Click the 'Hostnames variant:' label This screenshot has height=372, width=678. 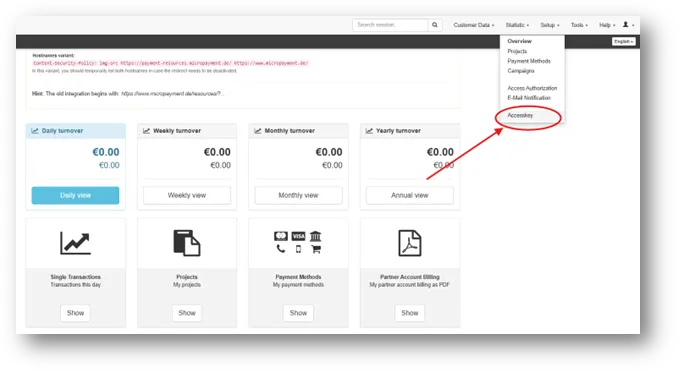coord(53,55)
